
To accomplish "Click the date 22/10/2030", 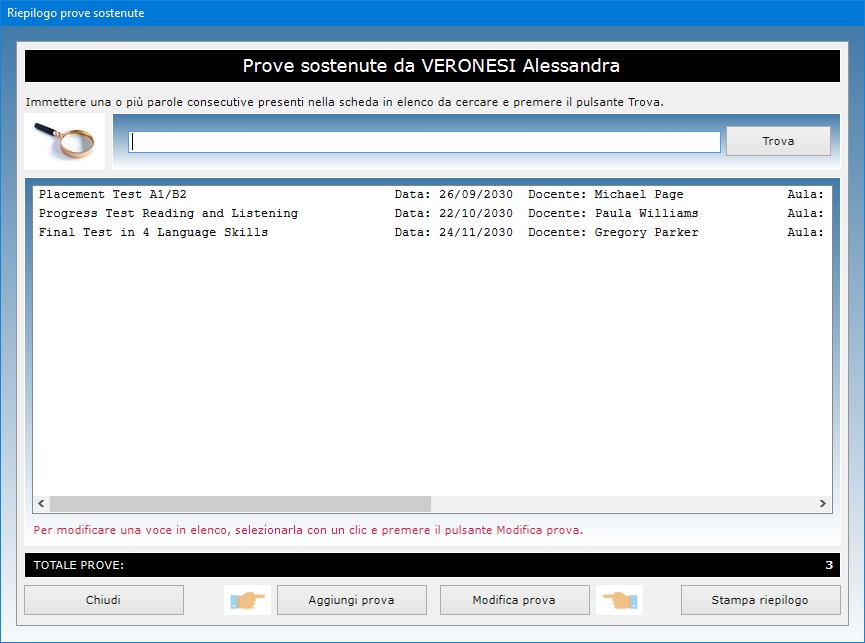I will (476, 213).
